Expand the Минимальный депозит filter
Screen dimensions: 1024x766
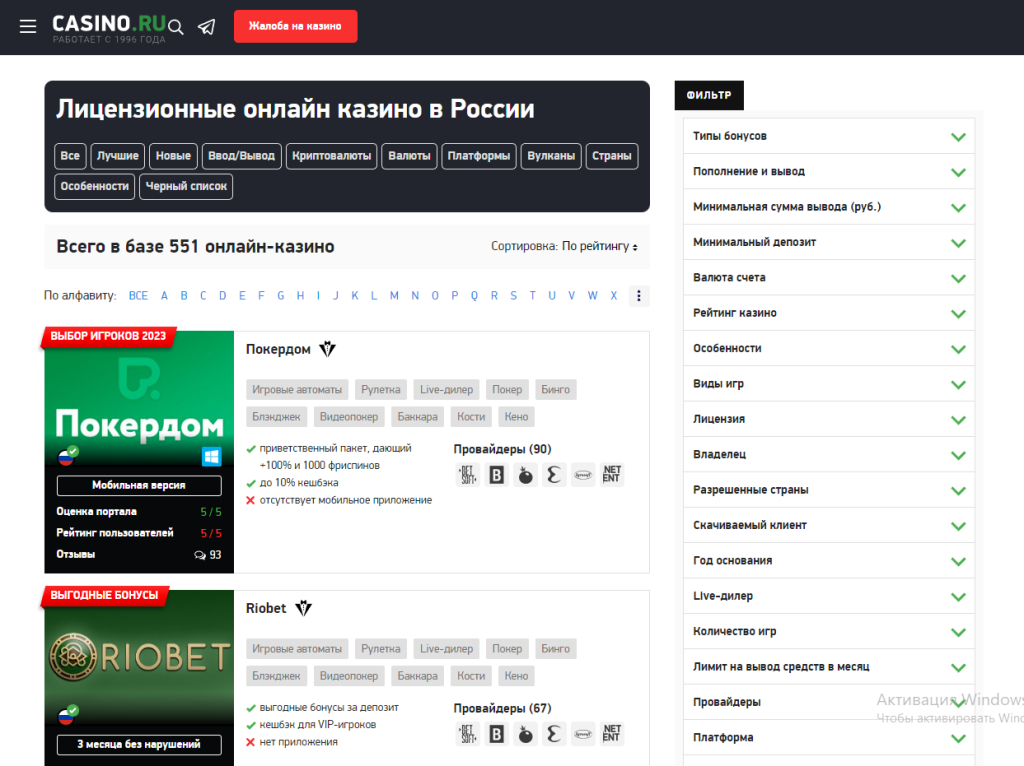[x=829, y=242]
